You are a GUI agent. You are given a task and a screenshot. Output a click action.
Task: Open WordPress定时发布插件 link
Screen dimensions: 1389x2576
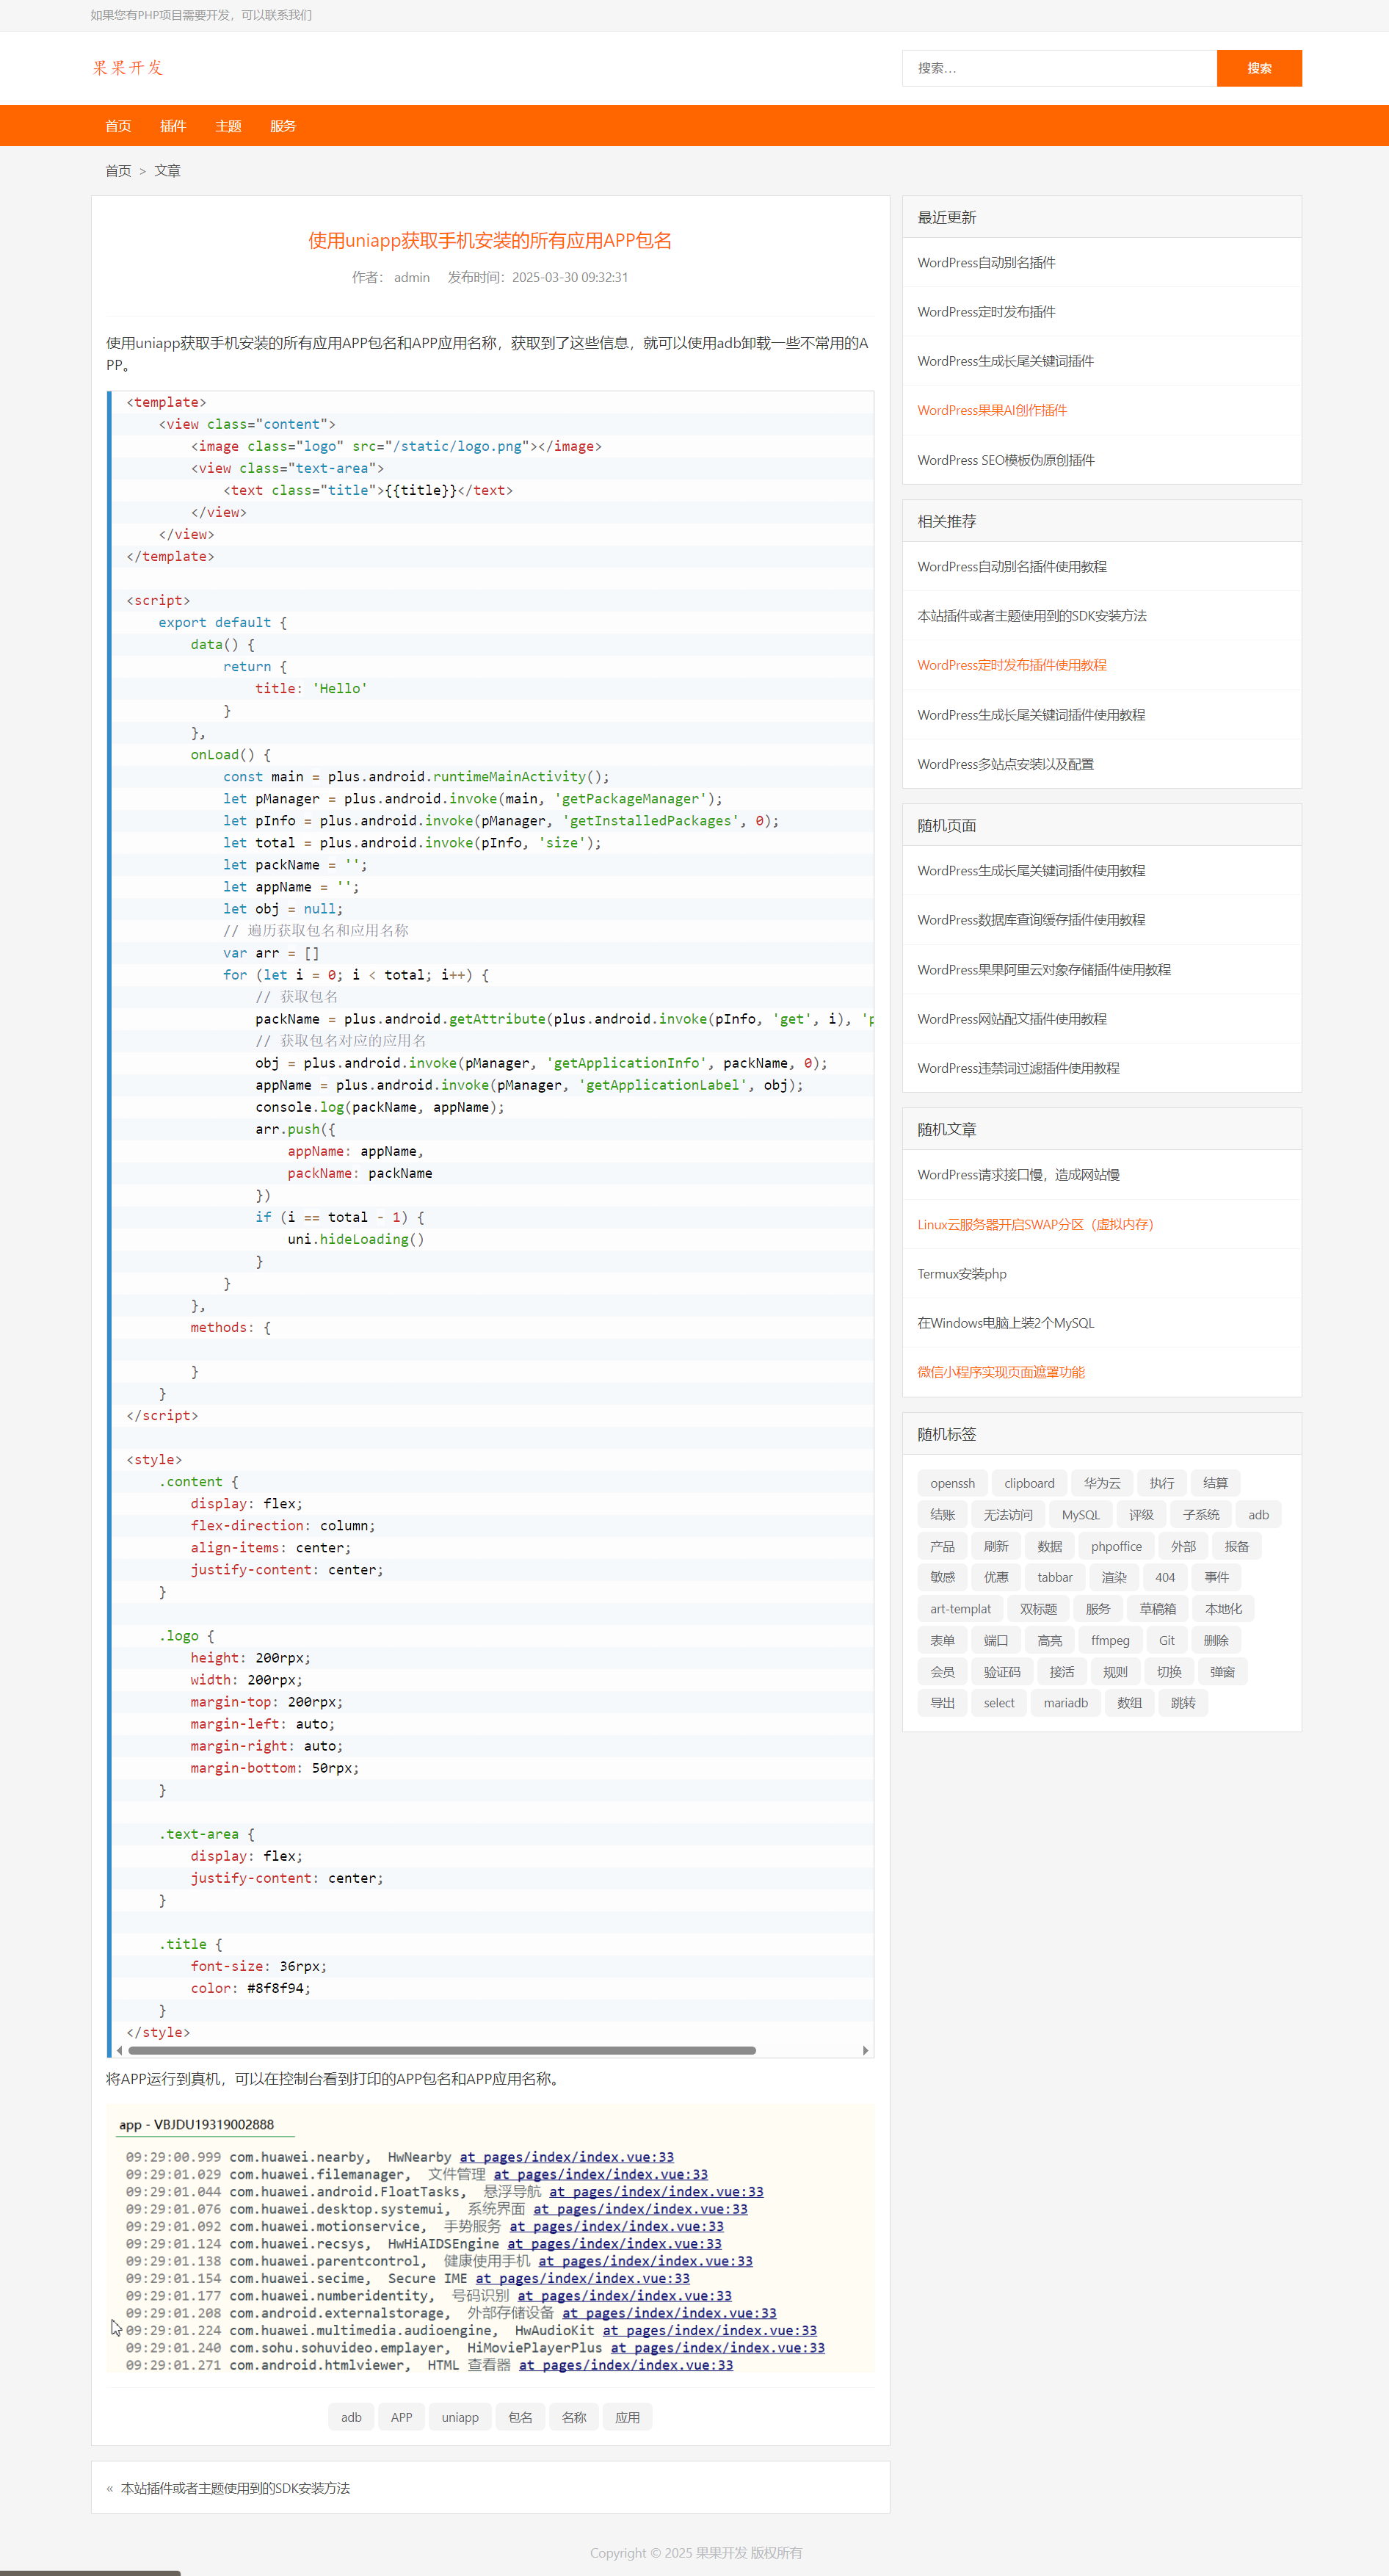click(x=986, y=312)
